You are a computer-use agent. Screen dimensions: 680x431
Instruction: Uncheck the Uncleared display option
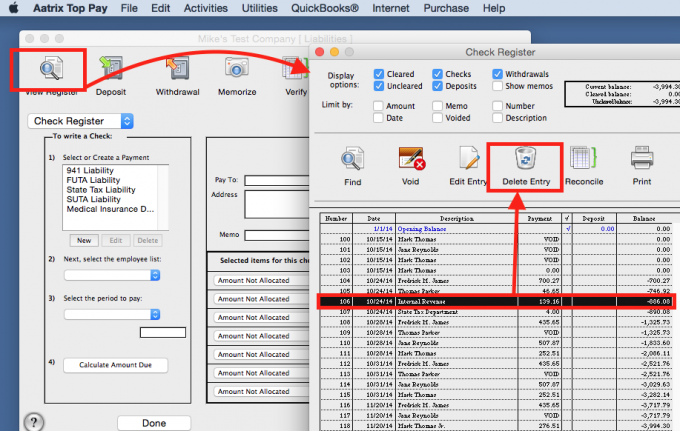[379, 86]
